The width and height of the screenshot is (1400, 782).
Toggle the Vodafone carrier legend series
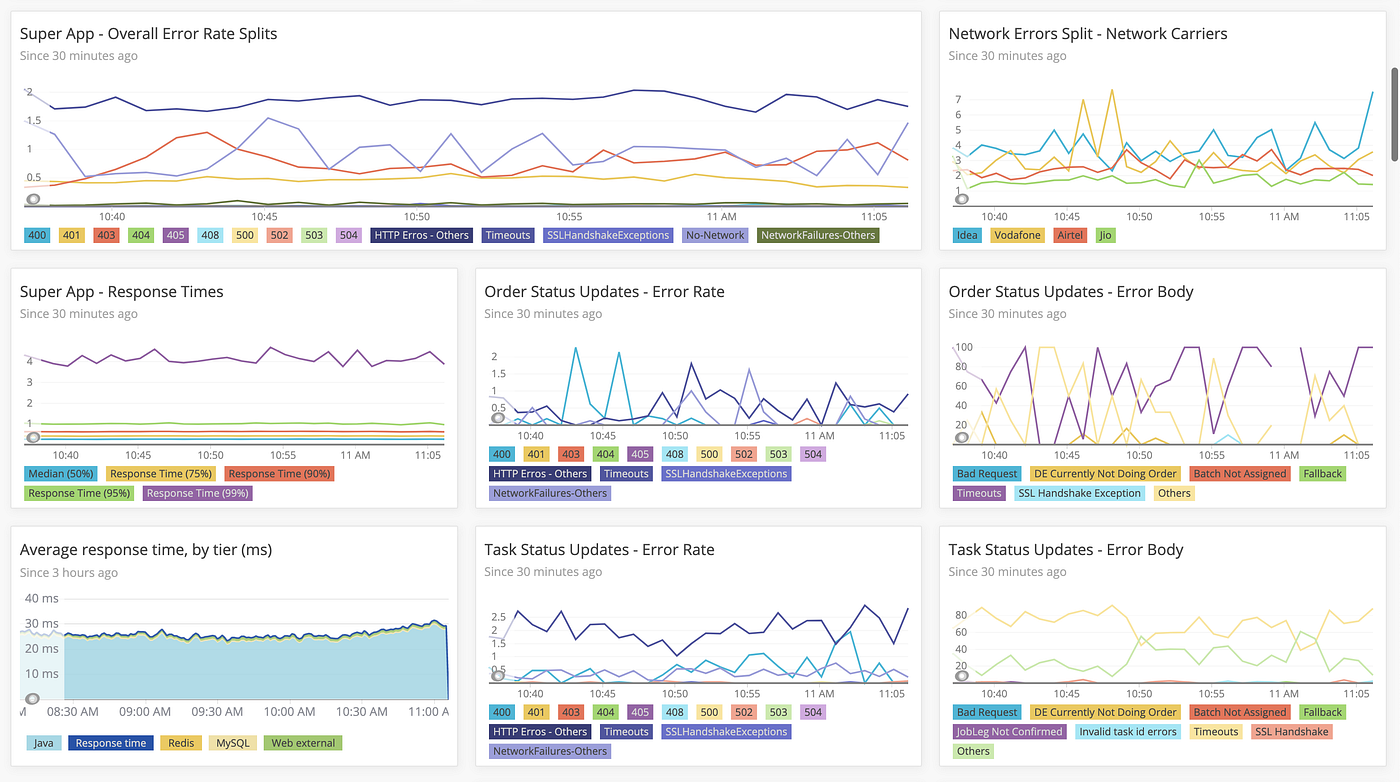(1016, 235)
